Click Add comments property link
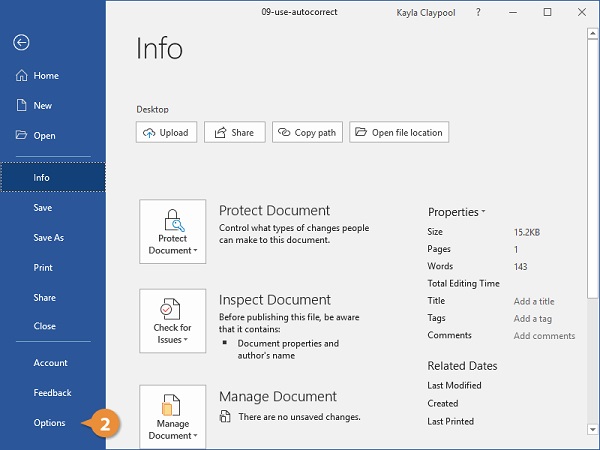 click(x=544, y=336)
